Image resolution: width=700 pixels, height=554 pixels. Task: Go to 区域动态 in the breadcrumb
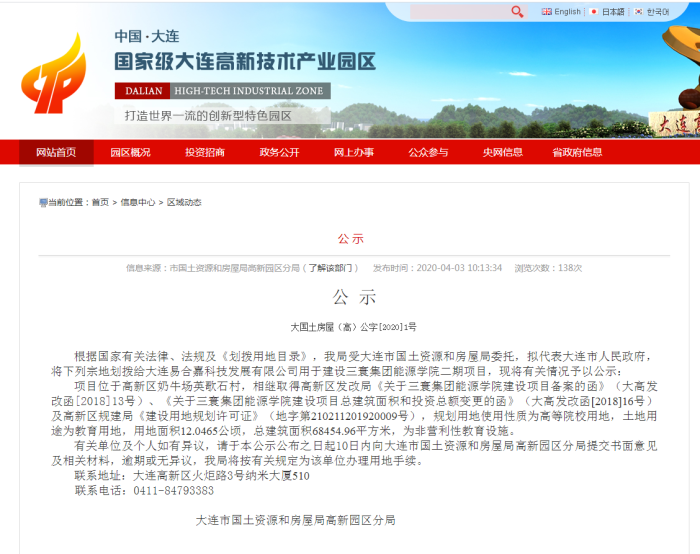click(184, 202)
